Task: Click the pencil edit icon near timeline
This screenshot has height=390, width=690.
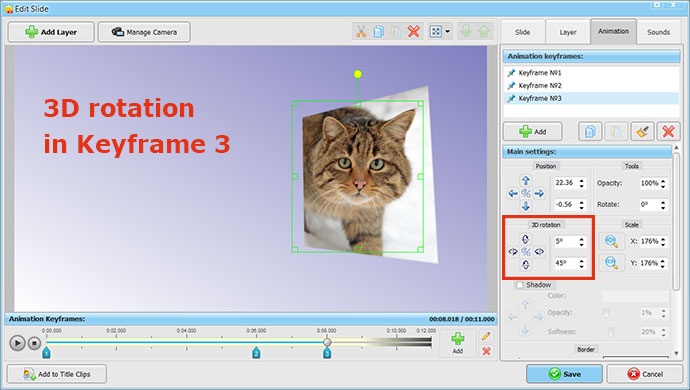Action: coord(486,336)
